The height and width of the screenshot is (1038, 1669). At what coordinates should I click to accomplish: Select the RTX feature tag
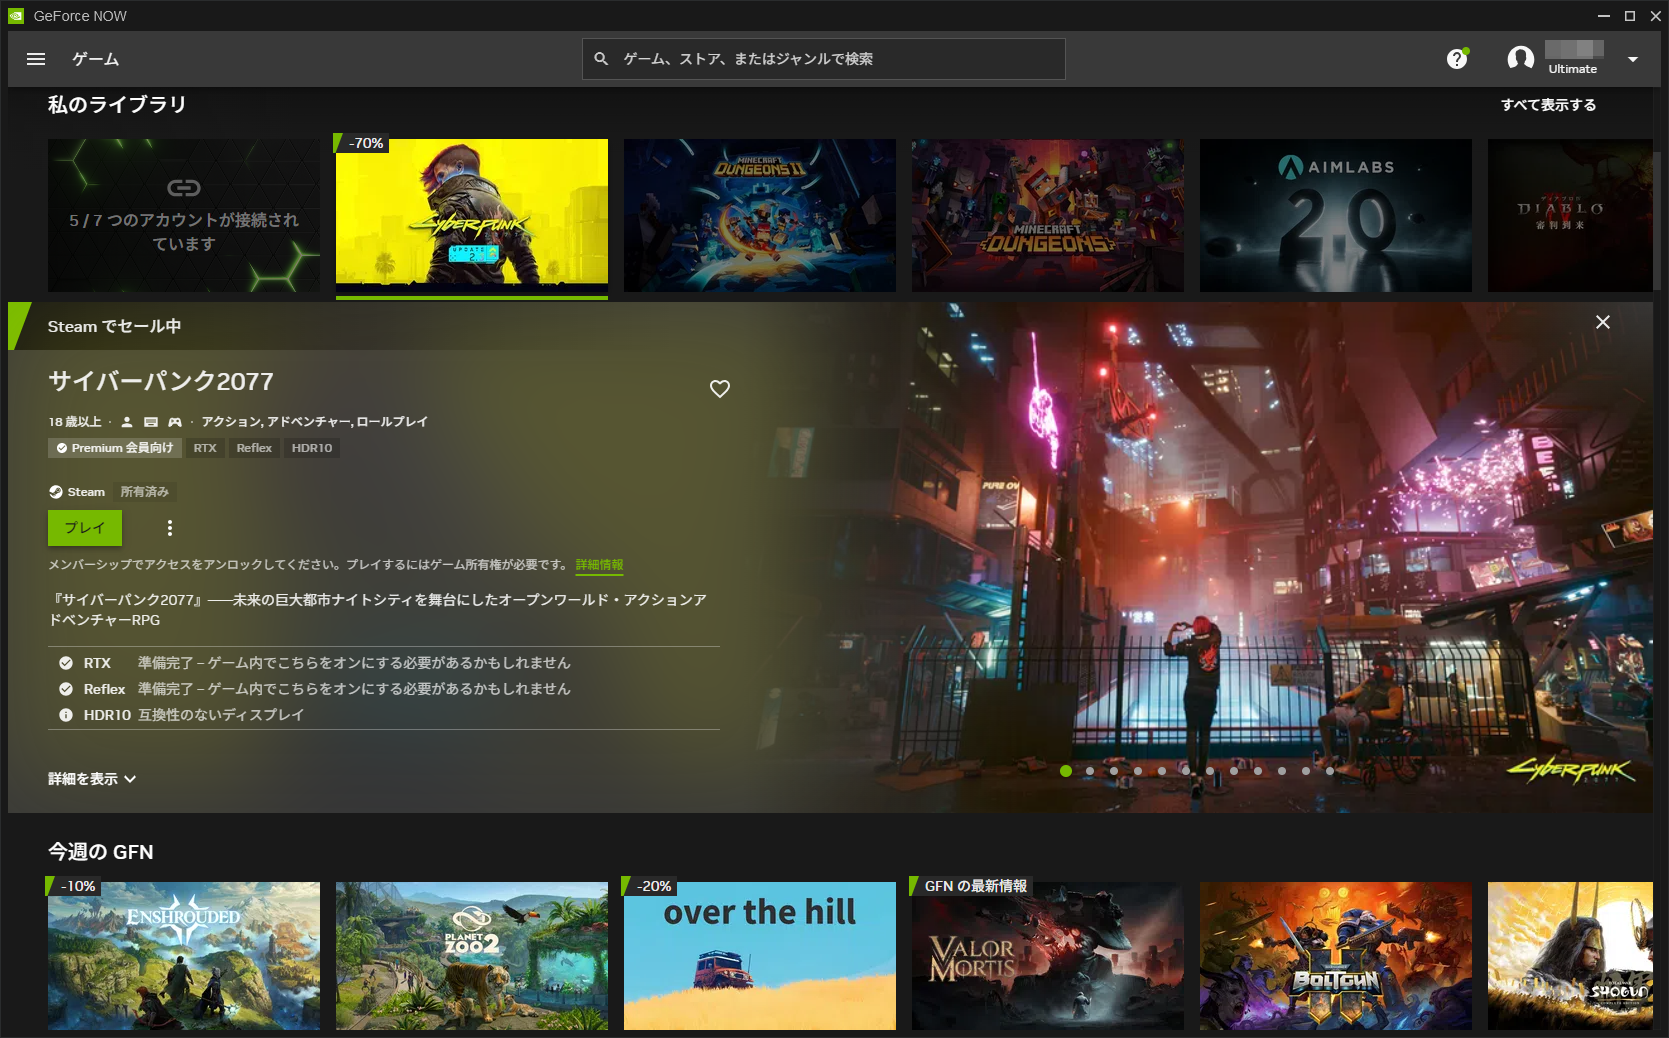click(205, 448)
